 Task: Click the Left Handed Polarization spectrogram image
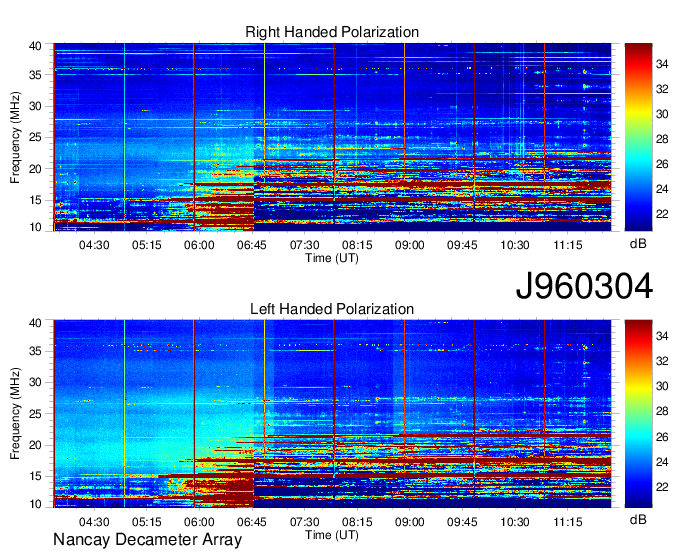[x=332, y=414]
